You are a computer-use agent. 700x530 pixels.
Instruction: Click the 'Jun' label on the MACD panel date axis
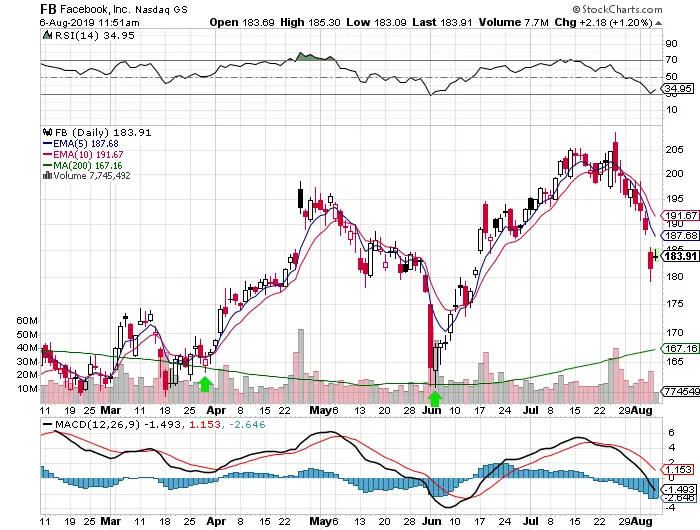[x=431, y=521]
